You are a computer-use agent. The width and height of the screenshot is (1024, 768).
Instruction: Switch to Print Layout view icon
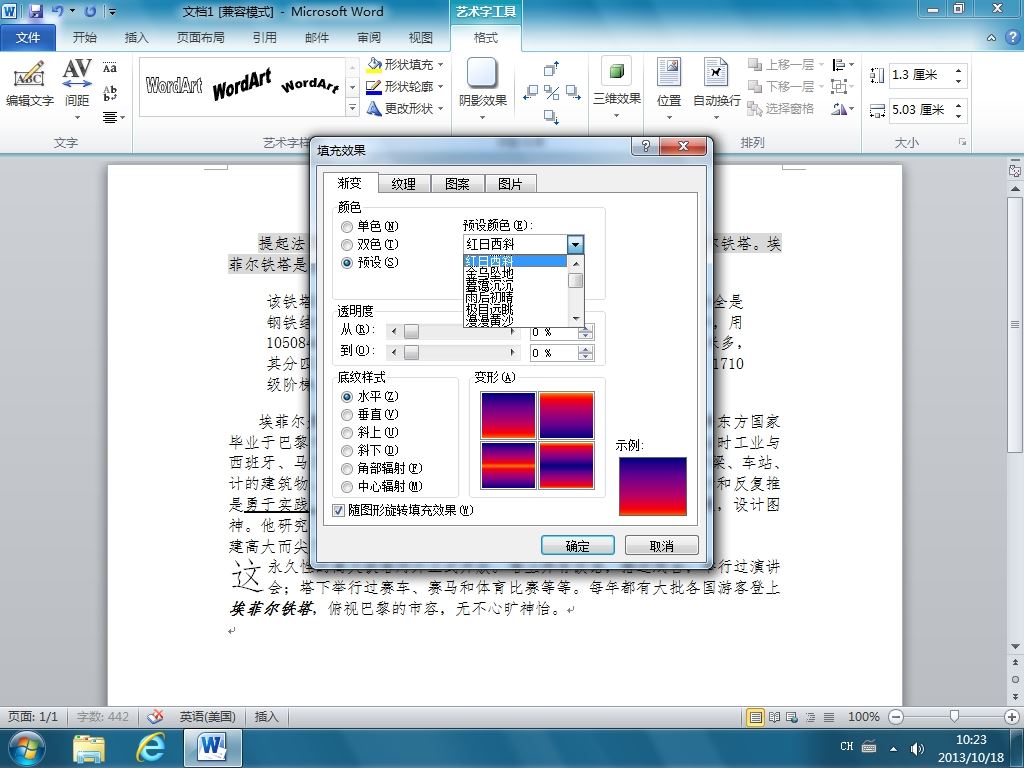(x=756, y=717)
